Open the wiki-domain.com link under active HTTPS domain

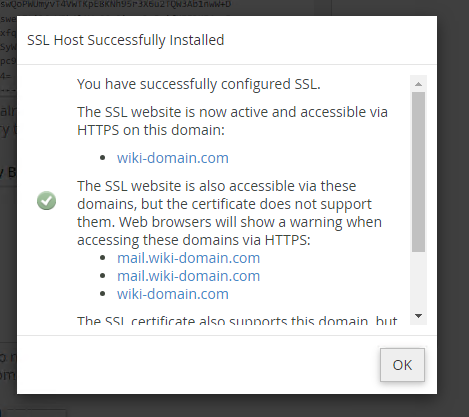173,158
